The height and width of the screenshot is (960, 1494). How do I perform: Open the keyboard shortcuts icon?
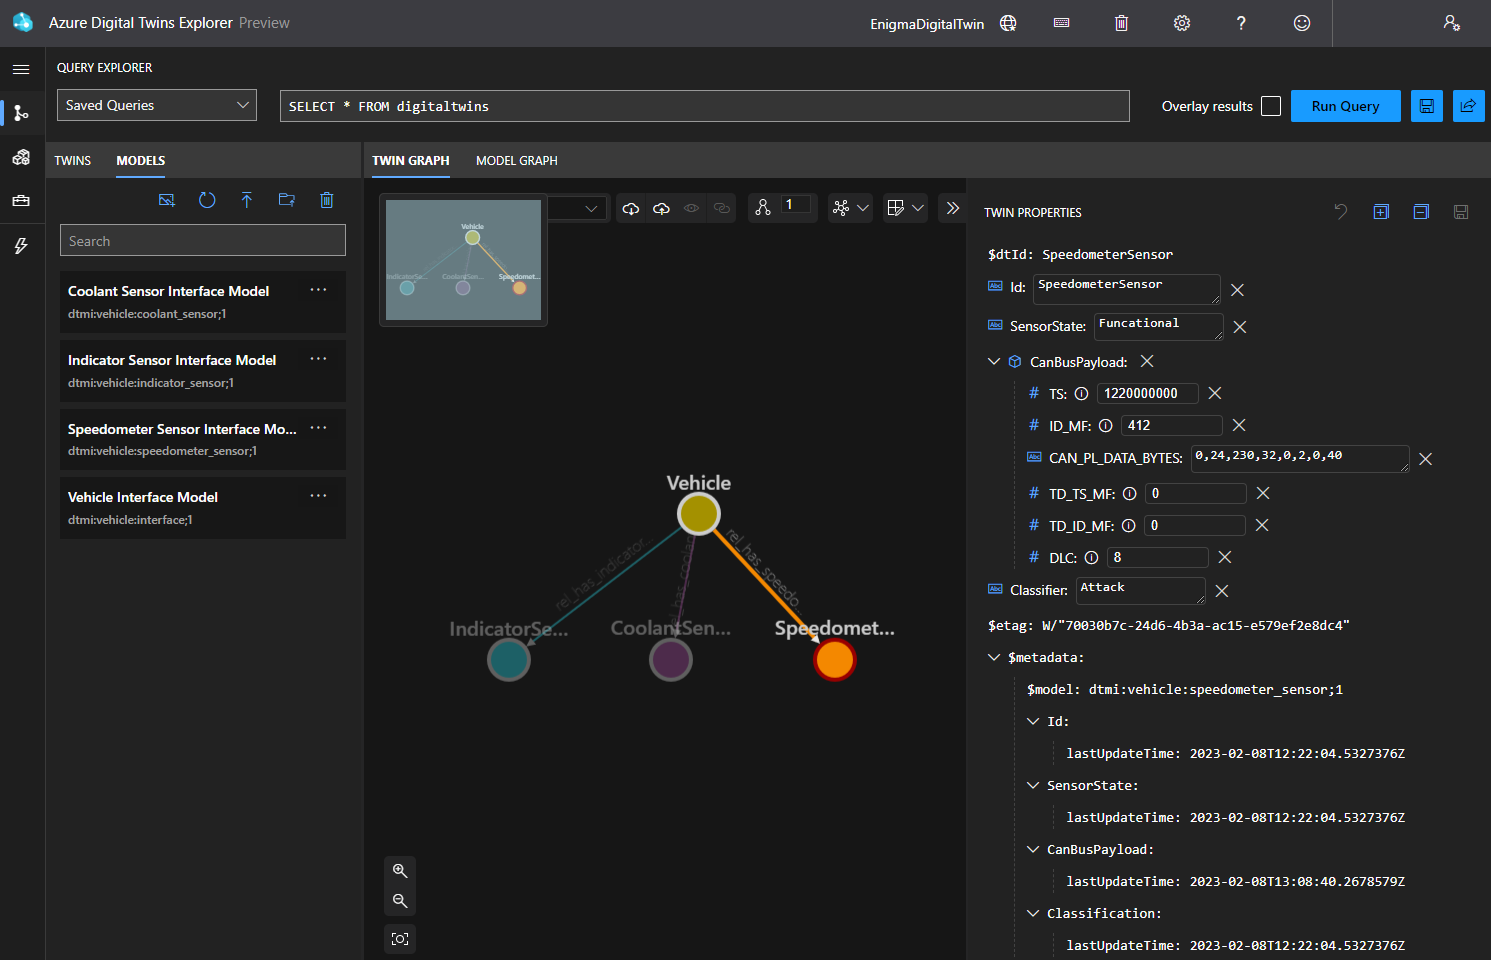click(1062, 23)
